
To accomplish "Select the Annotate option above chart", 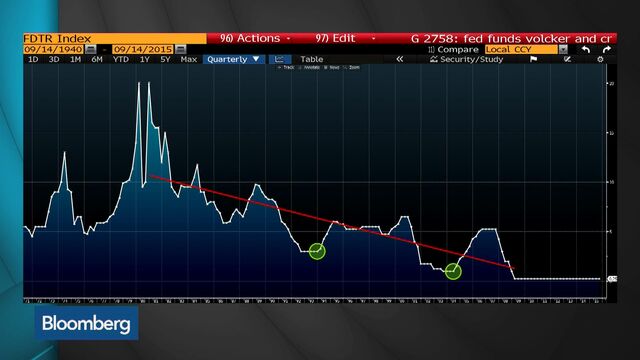I will (x=309, y=67).
